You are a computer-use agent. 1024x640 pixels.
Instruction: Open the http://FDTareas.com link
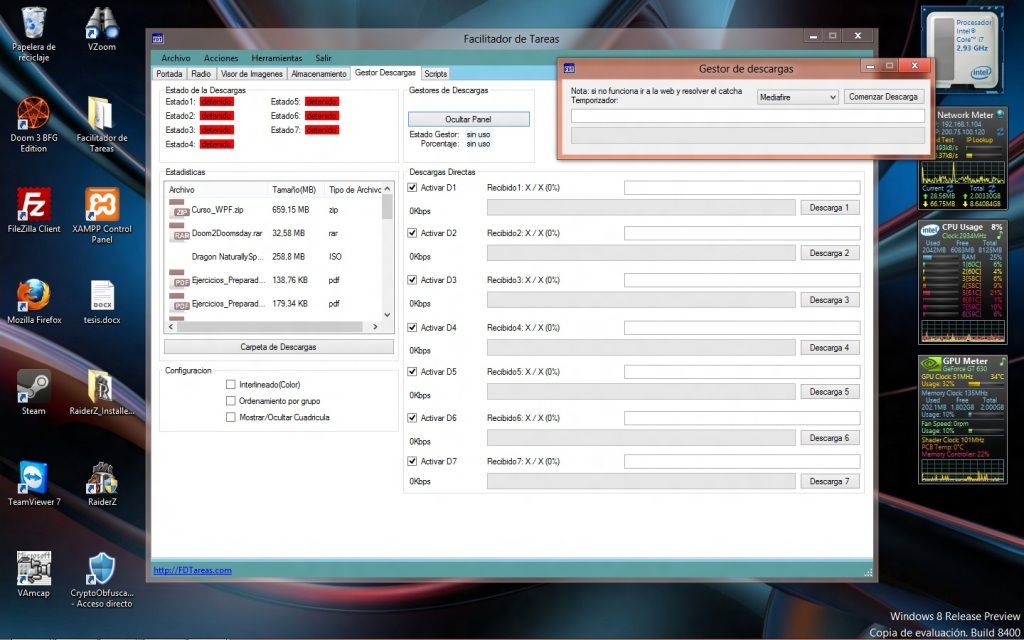[x=192, y=570]
